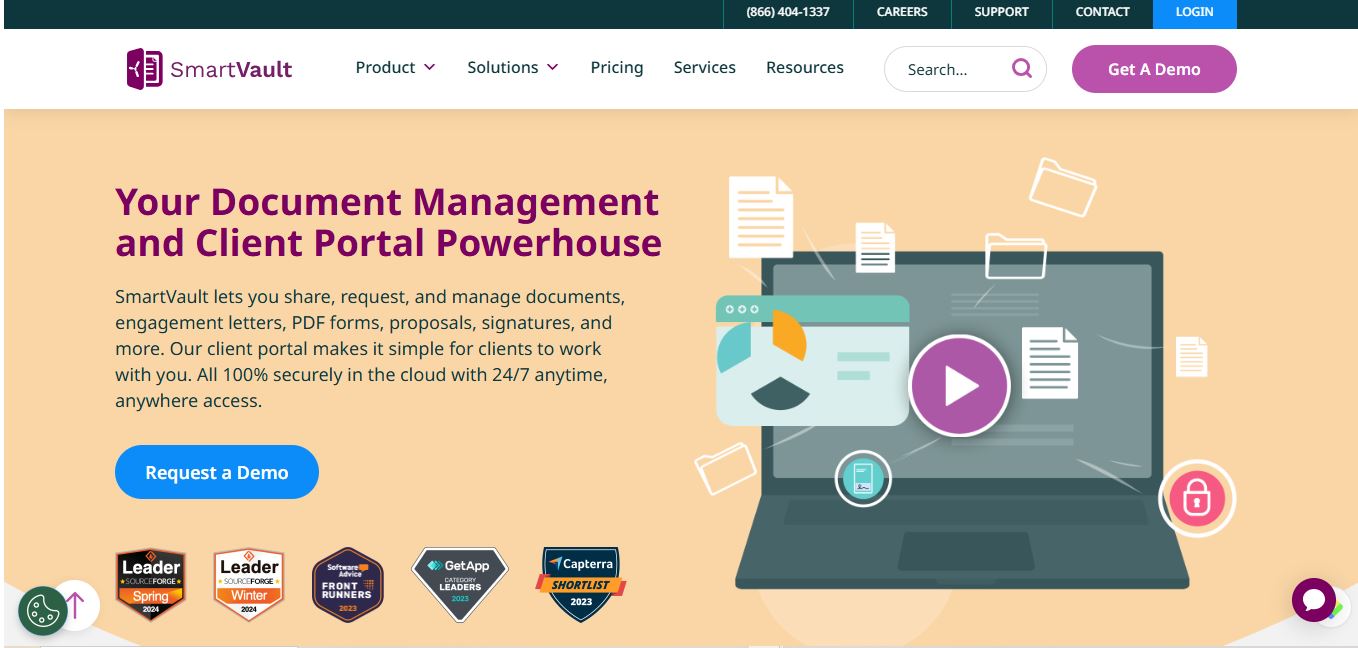The image size is (1358, 648).
Task: Click the teal signature document icon
Action: click(863, 478)
